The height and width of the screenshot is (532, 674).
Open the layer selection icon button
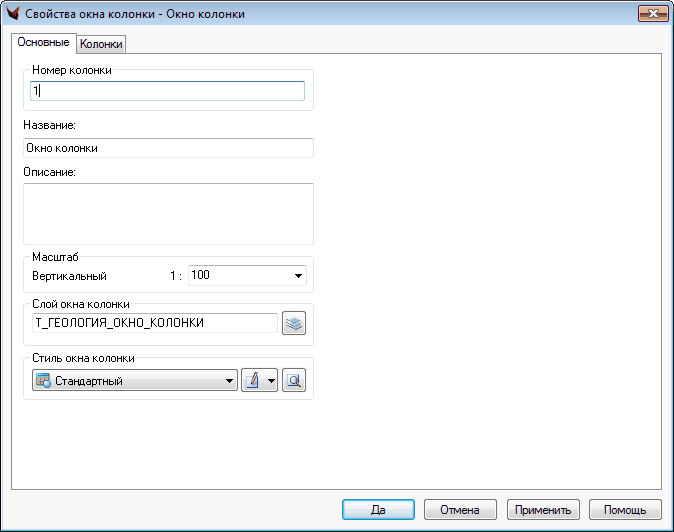point(294,323)
